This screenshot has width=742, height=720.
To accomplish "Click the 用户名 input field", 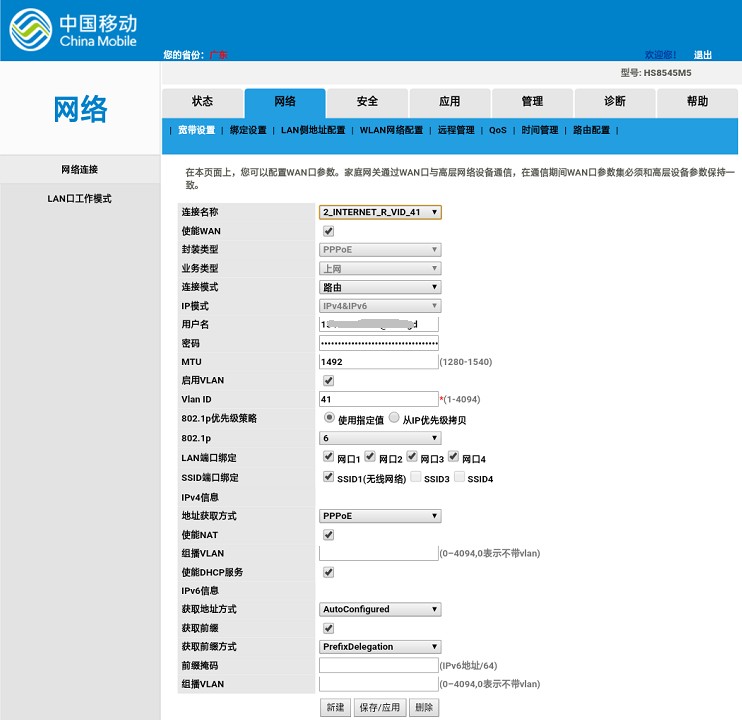I will tap(379, 324).
